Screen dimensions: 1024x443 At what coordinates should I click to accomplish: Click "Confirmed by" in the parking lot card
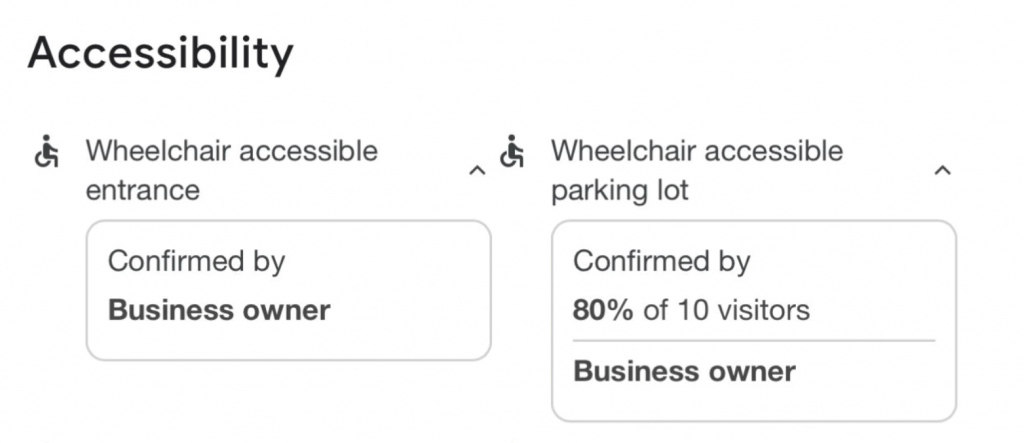tap(661, 262)
